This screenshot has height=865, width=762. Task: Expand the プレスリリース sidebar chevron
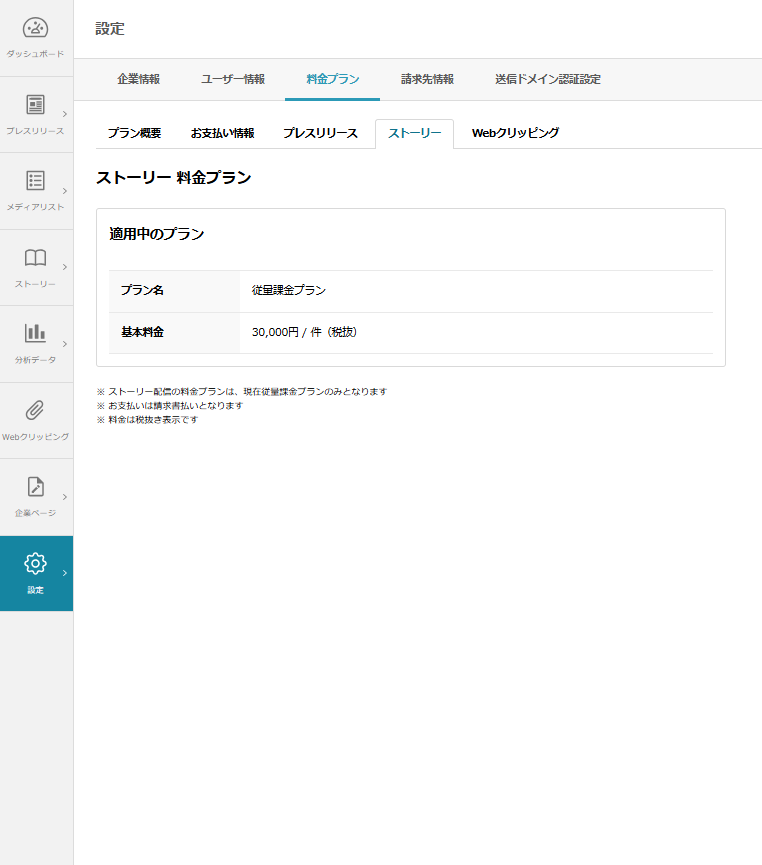click(x=65, y=114)
